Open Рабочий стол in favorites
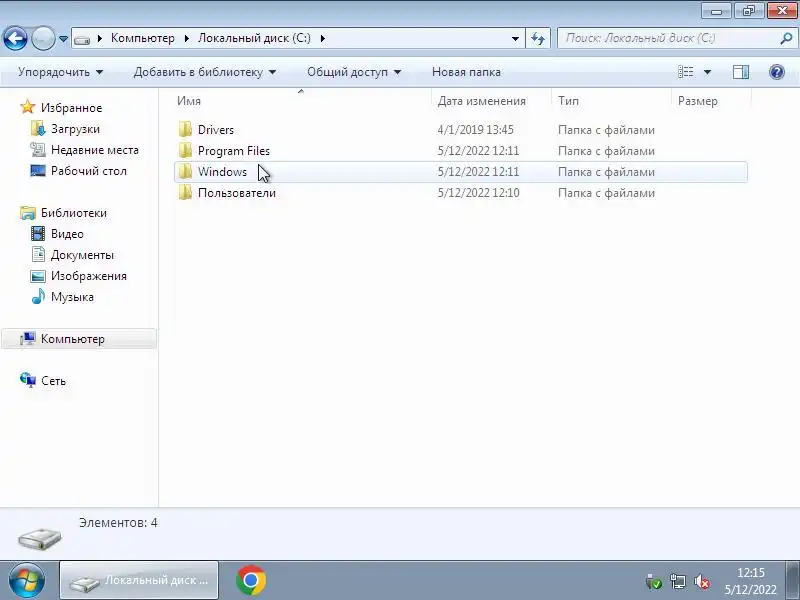This screenshot has width=800, height=600. [89, 171]
